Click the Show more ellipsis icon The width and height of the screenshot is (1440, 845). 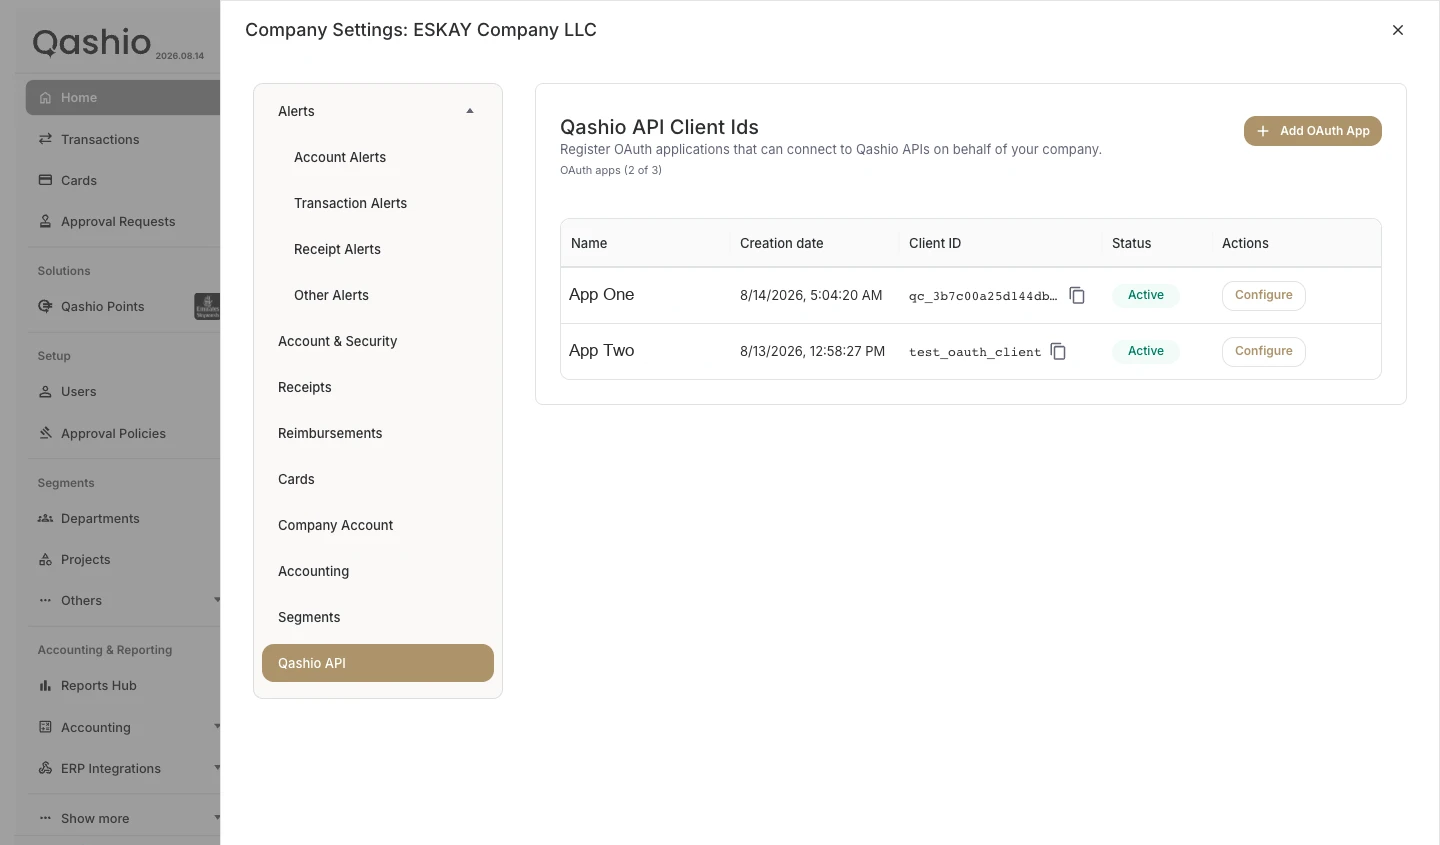[x=45, y=818]
